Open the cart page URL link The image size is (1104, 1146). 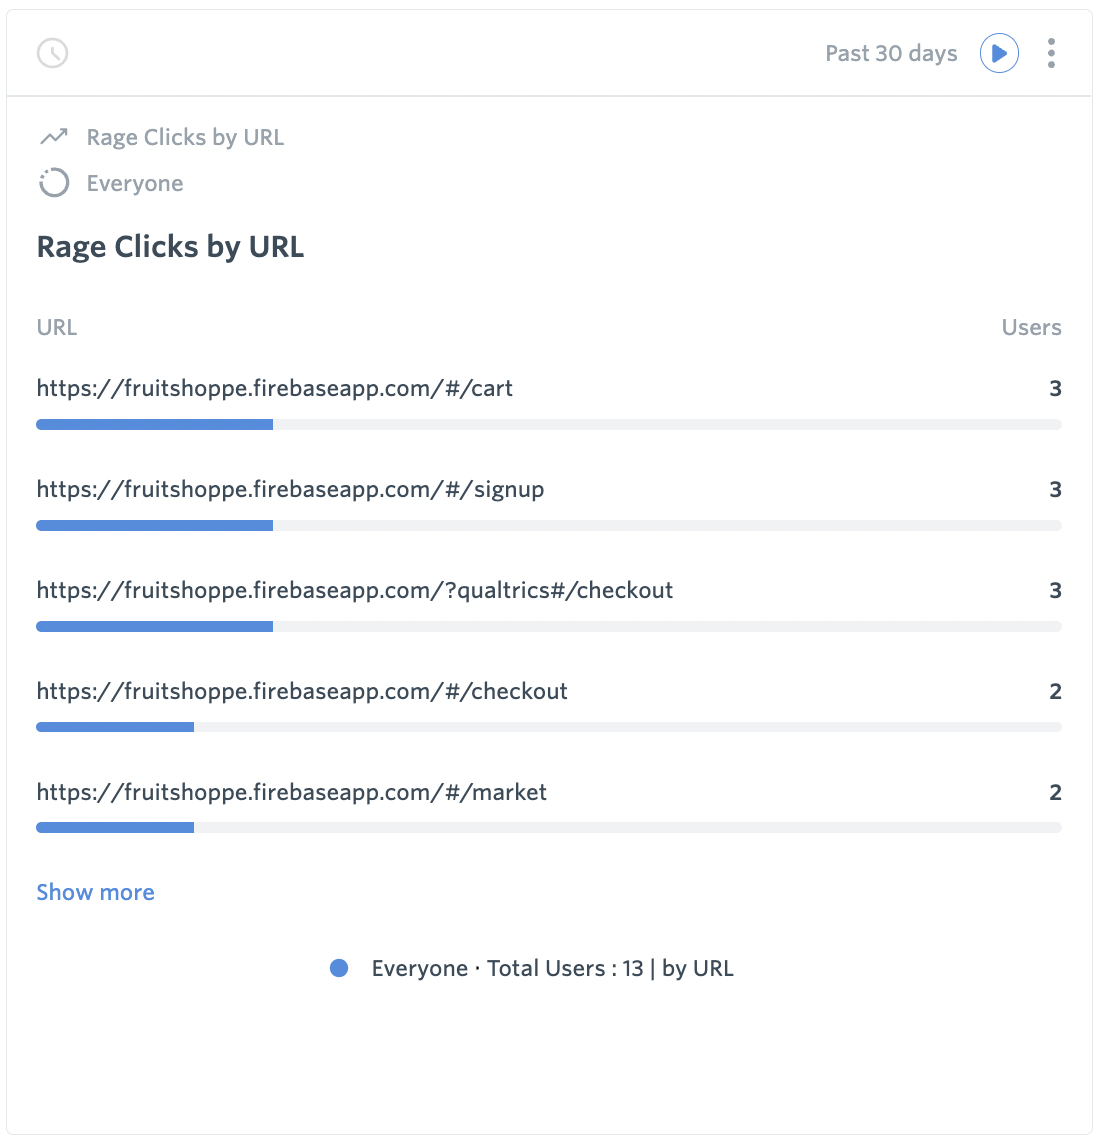click(x=274, y=388)
